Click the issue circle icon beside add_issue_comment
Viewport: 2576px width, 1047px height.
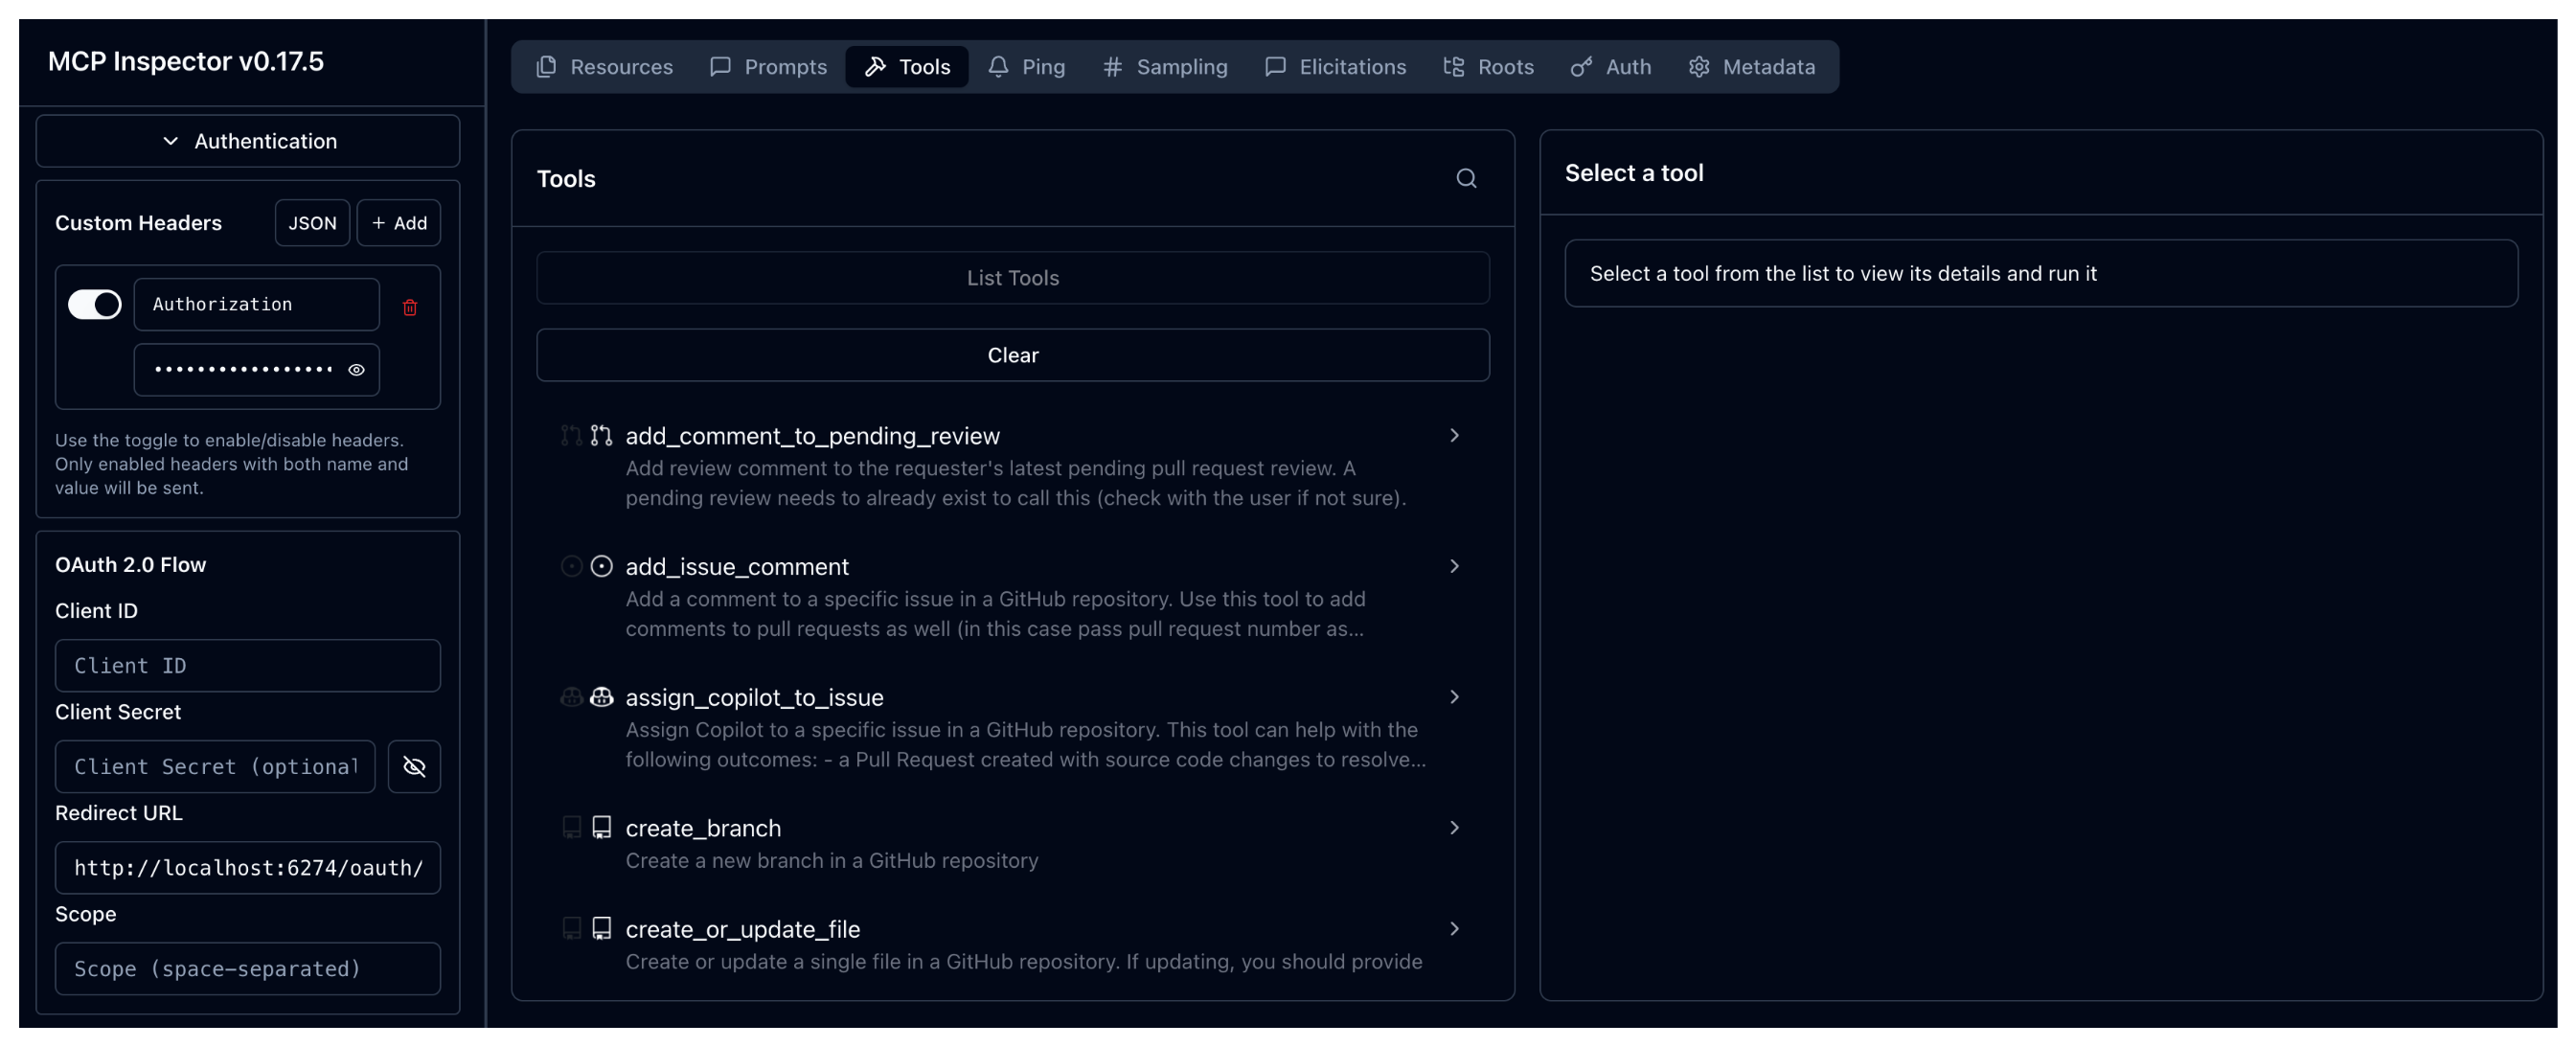601,566
